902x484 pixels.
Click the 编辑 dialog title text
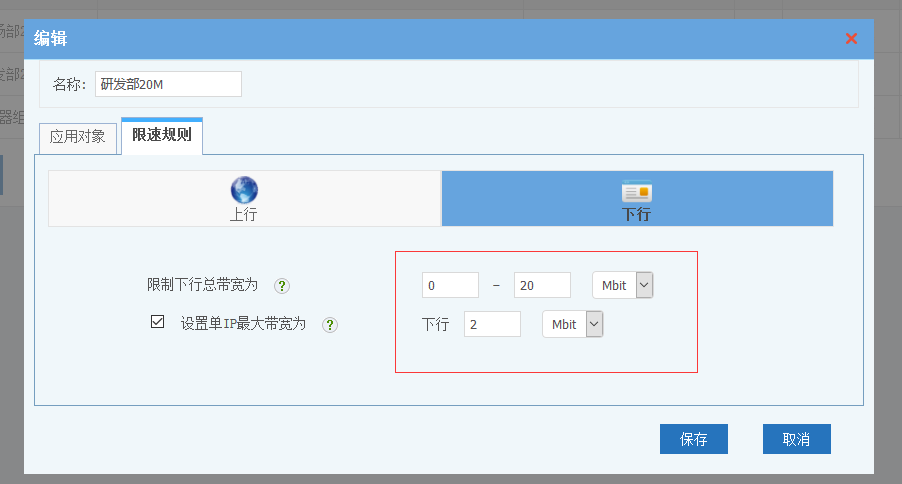(51, 39)
